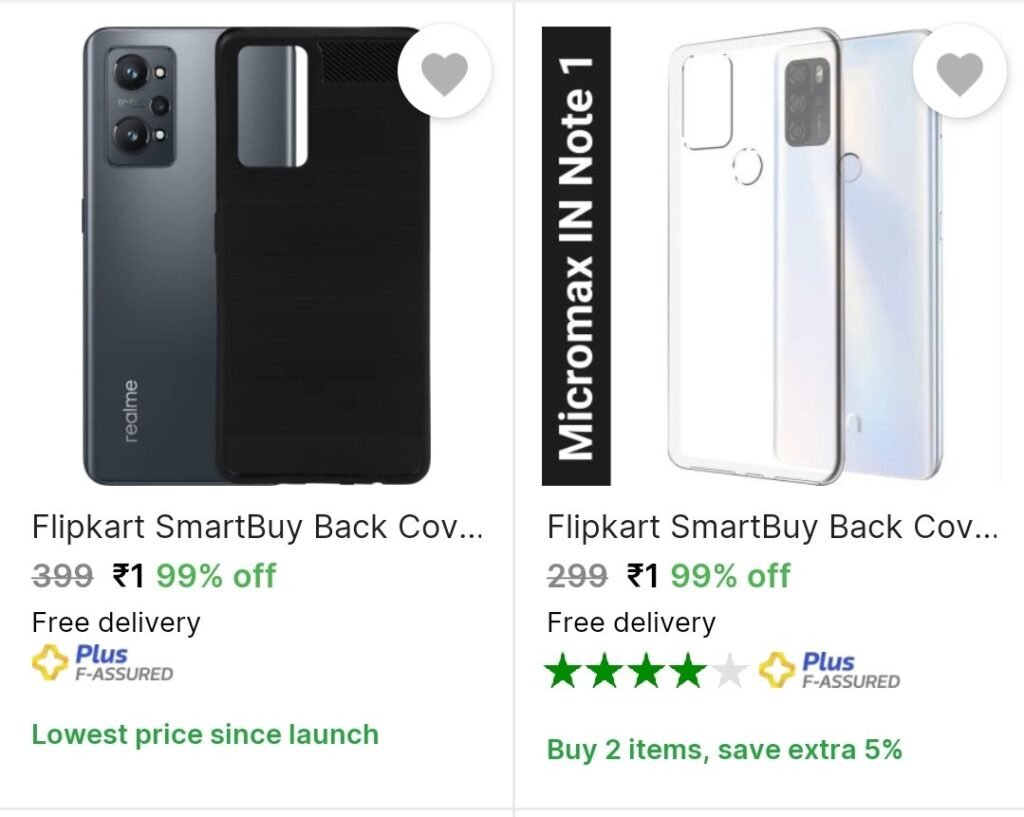Select 'Lowest price since launch' label
The height and width of the screenshot is (817, 1024).
205,735
